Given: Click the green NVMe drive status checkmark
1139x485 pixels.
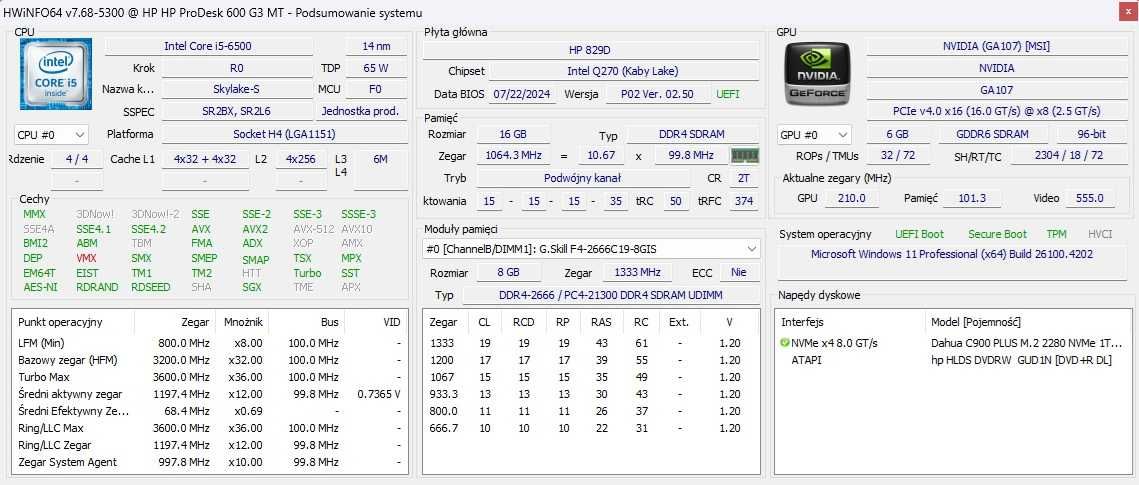Looking at the screenshot, I should [785, 343].
